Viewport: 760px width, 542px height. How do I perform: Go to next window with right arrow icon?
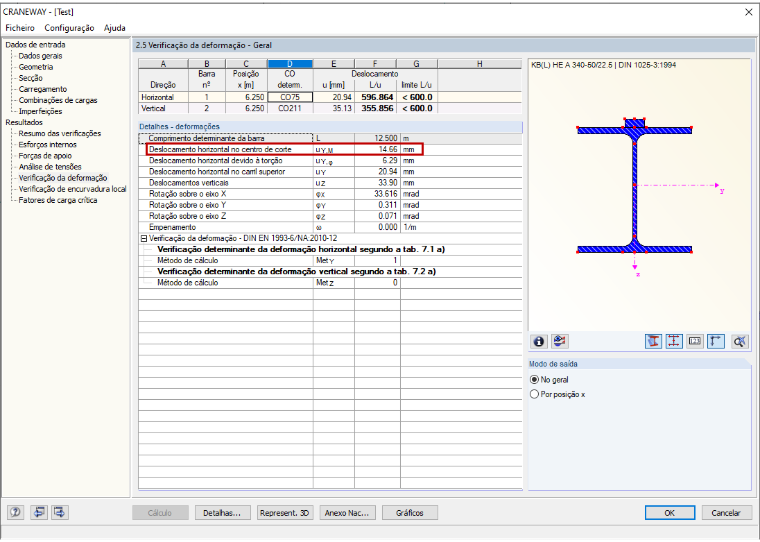click(x=60, y=512)
